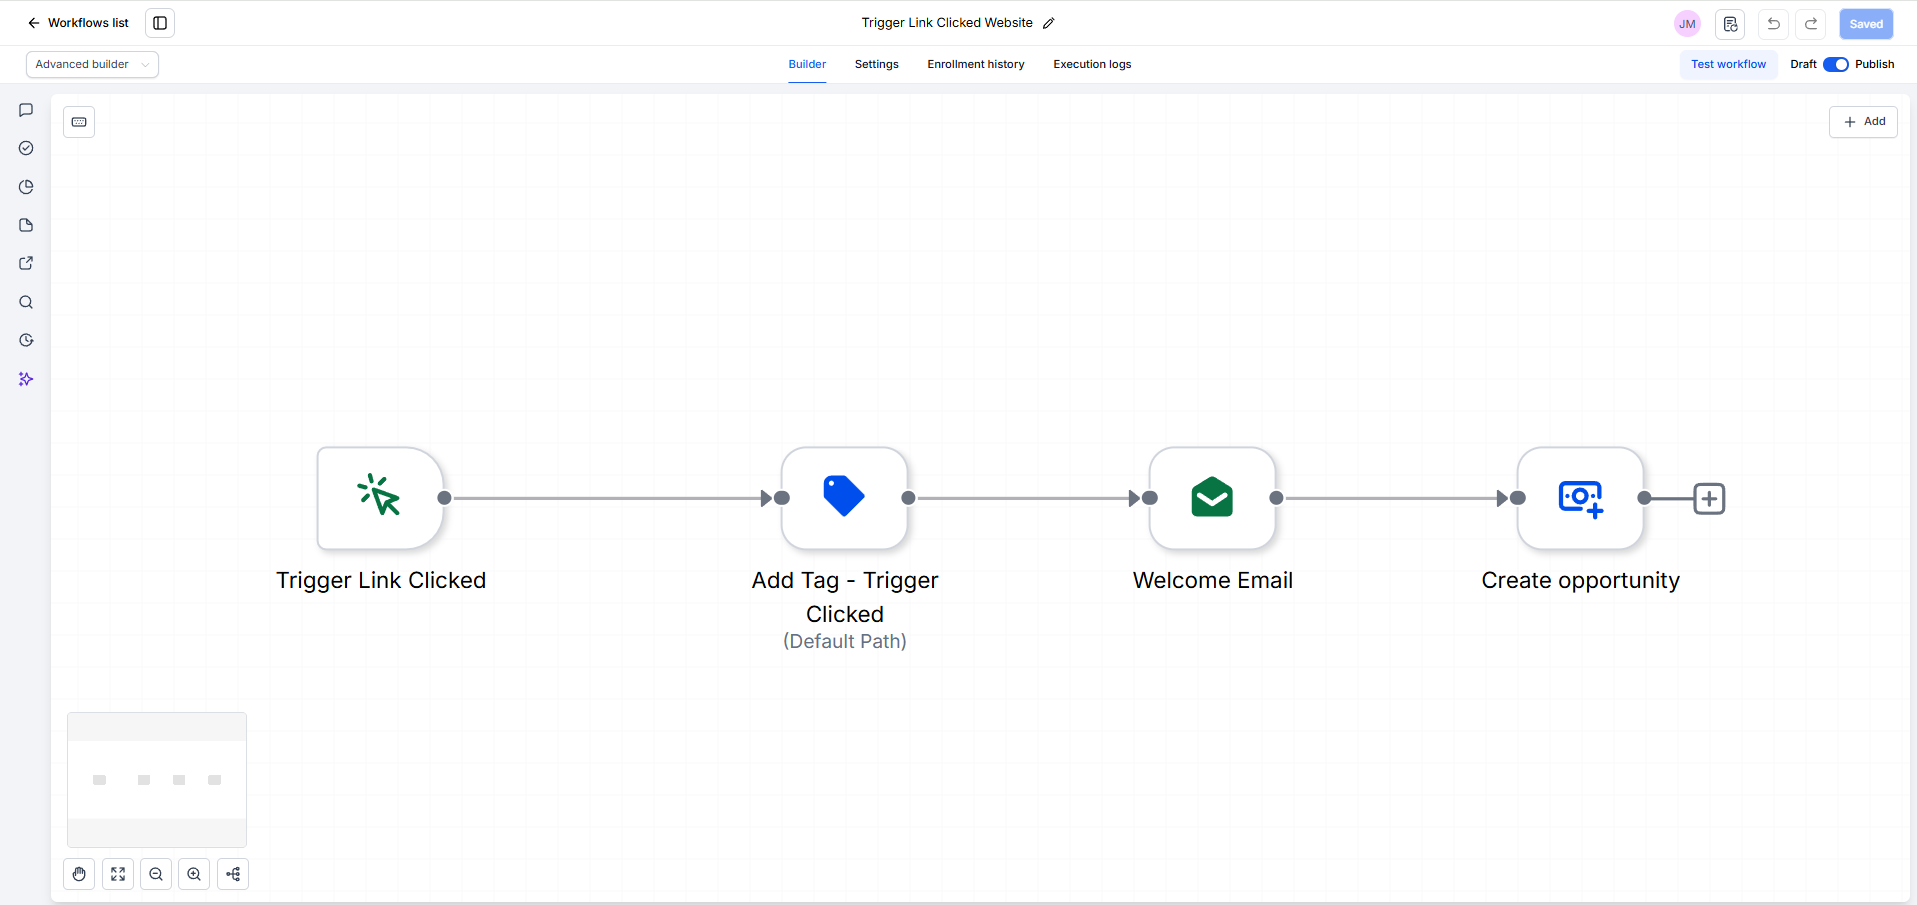Image resolution: width=1917 pixels, height=905 pixels.
Task: Auto-arrange the workflow layout
Action: [233, 874]
